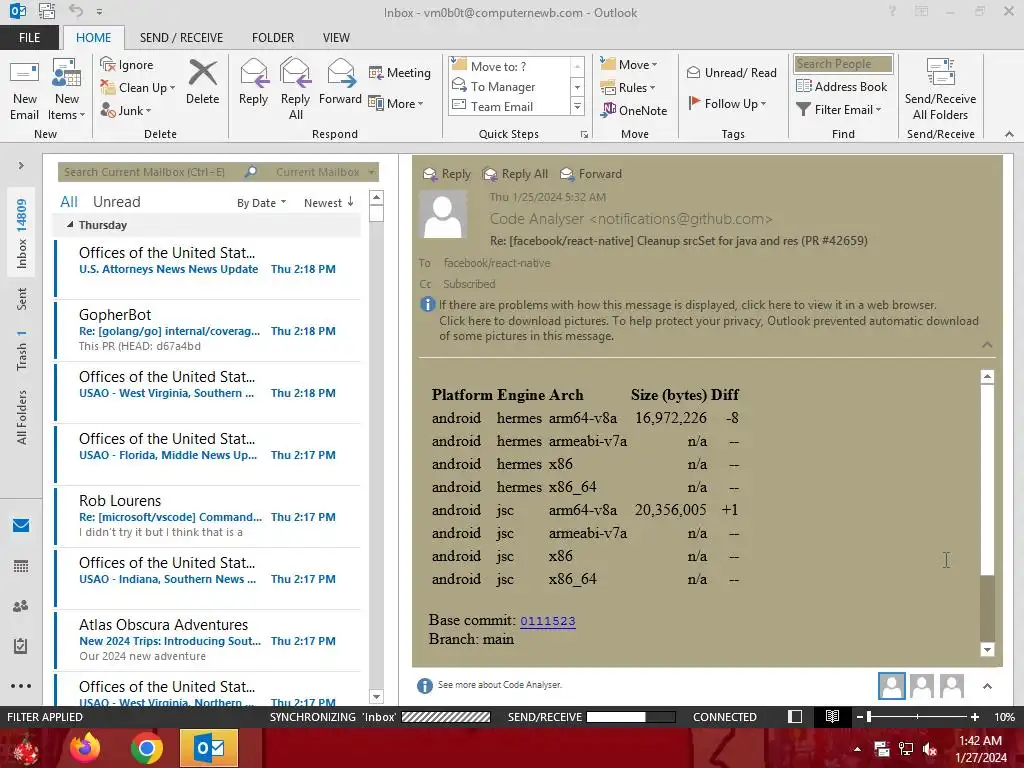The width and height of the screenshot is (1024, 768).
Task: Open Trash folder
Action: coord(22,350)
